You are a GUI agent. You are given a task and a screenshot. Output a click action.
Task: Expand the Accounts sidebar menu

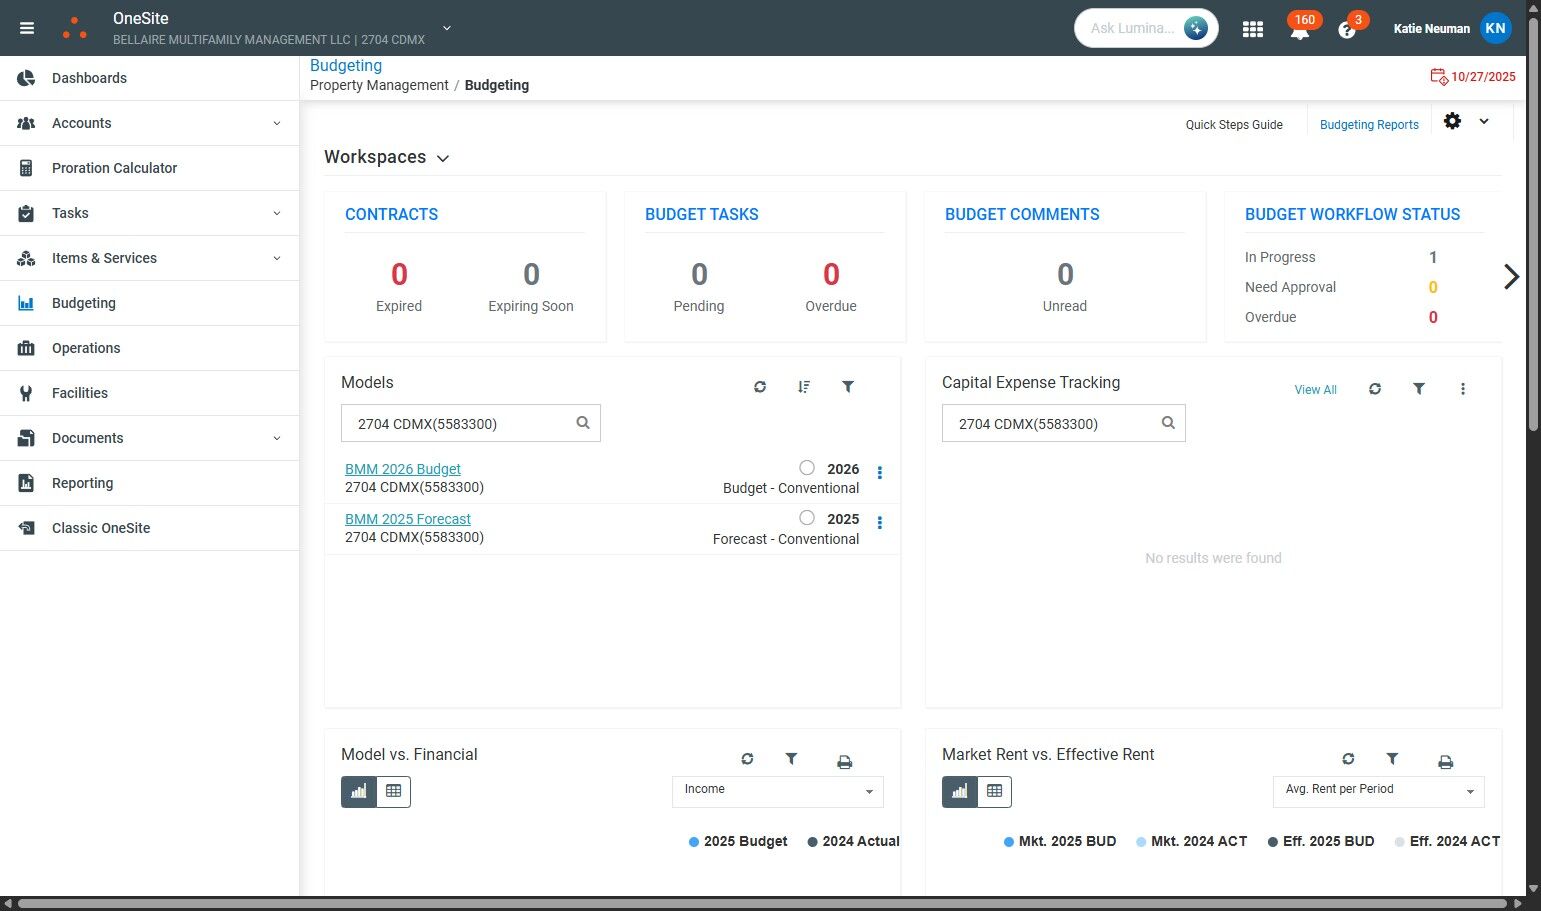(x=150, y=123)
